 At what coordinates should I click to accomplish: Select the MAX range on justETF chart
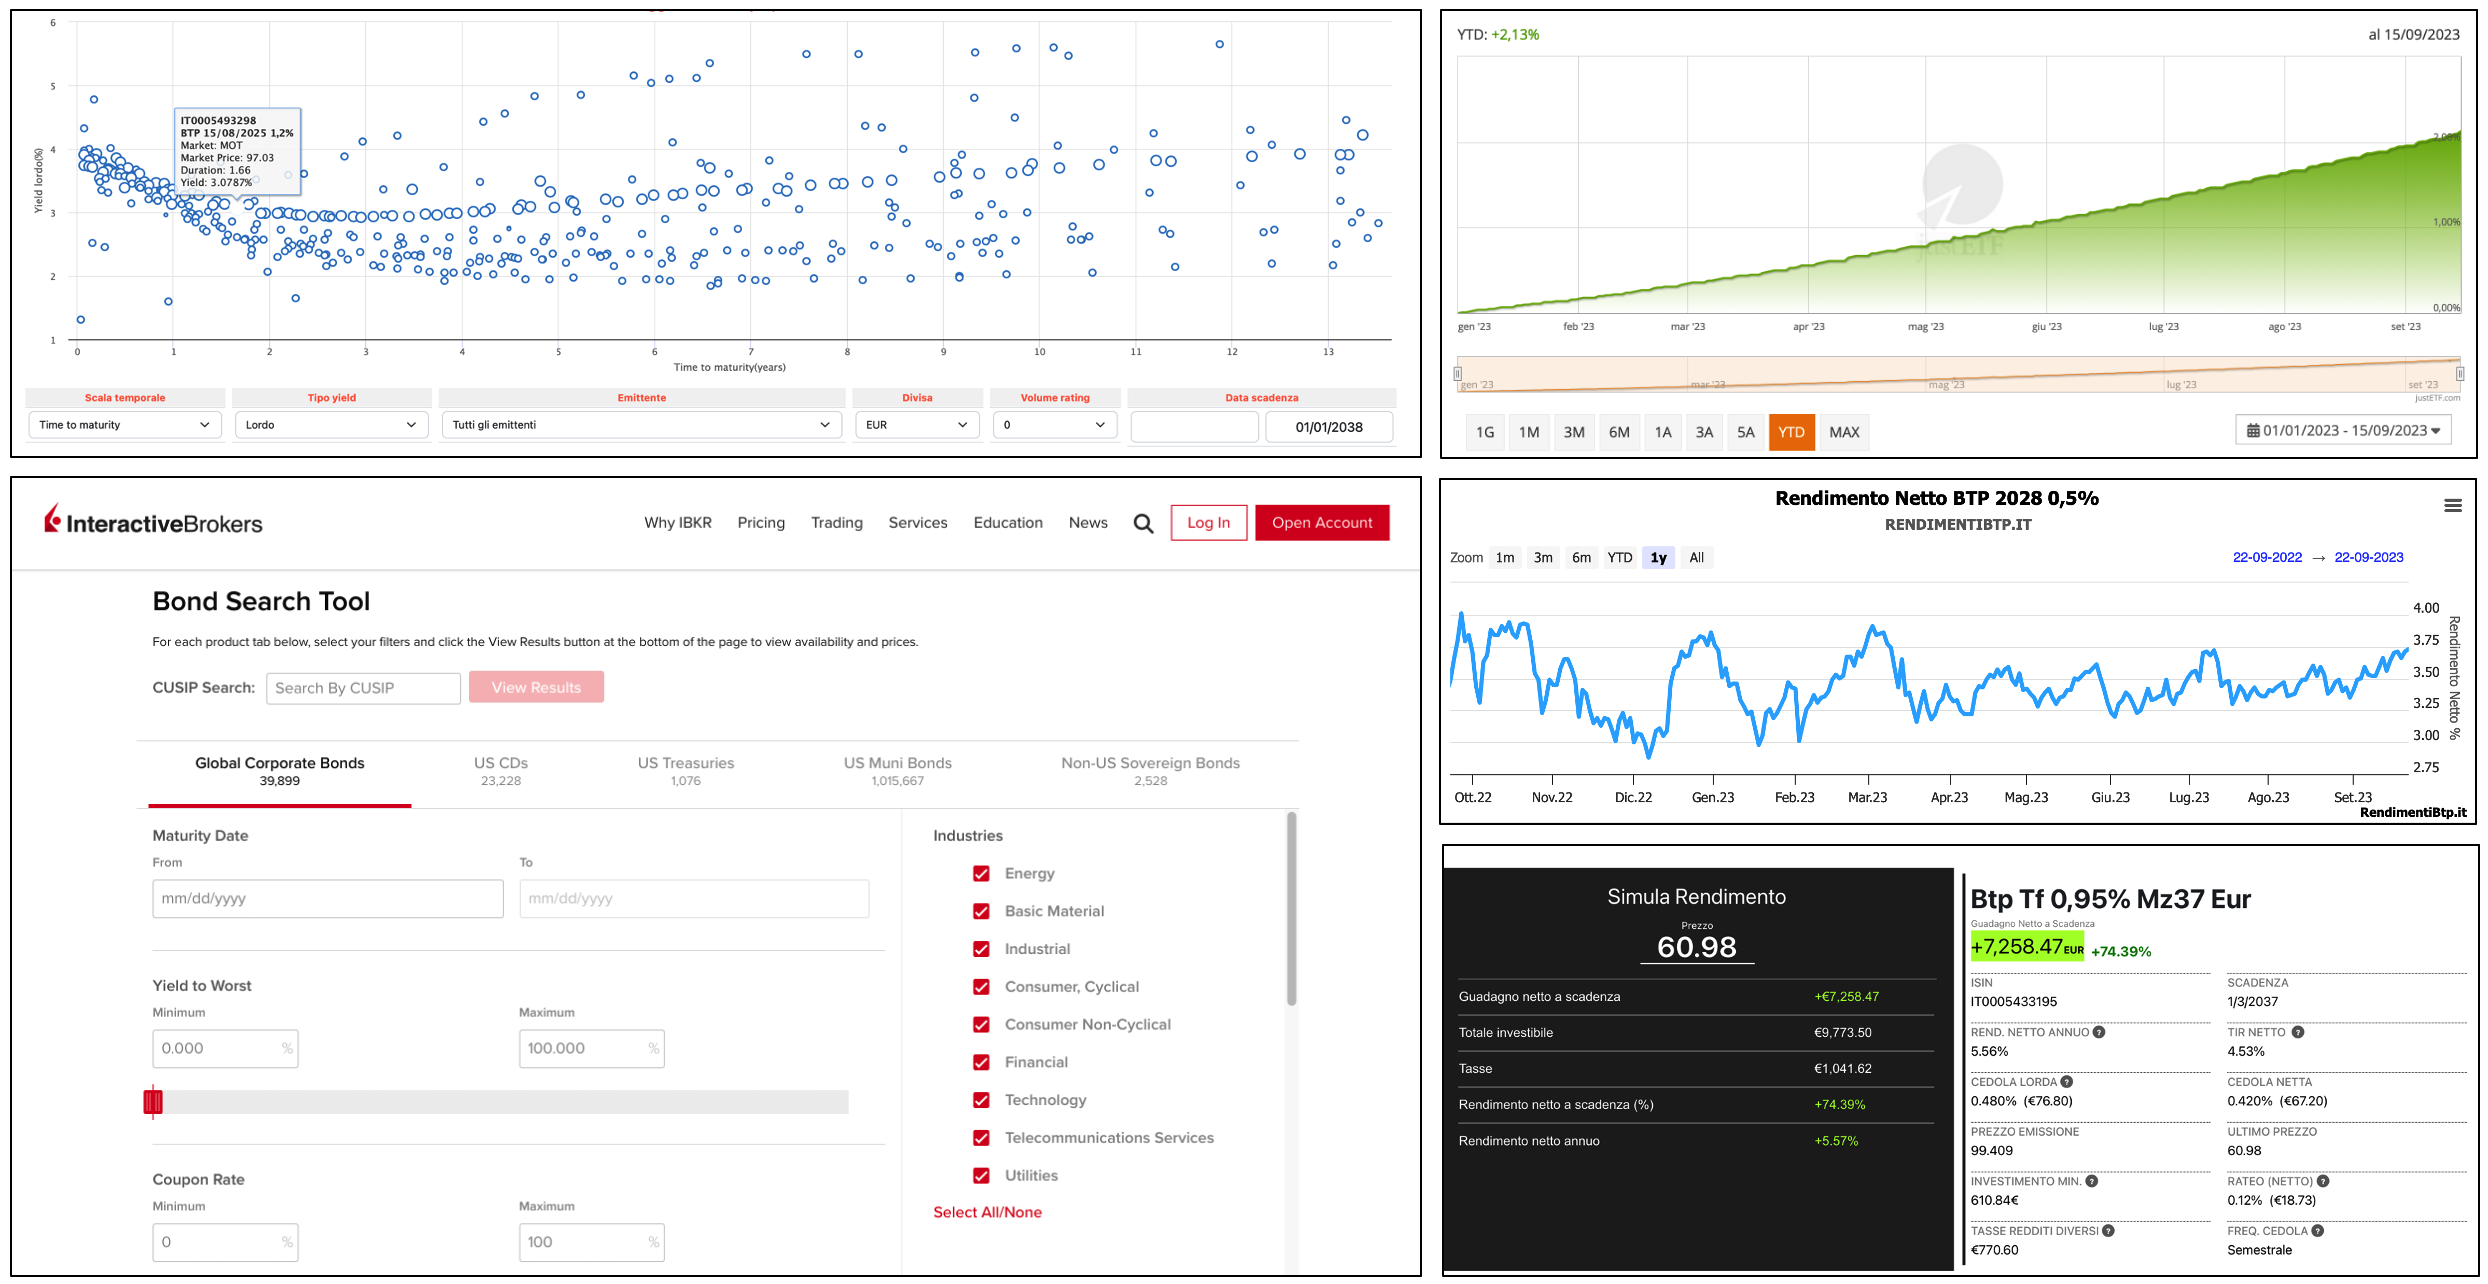coord(1844,432)
